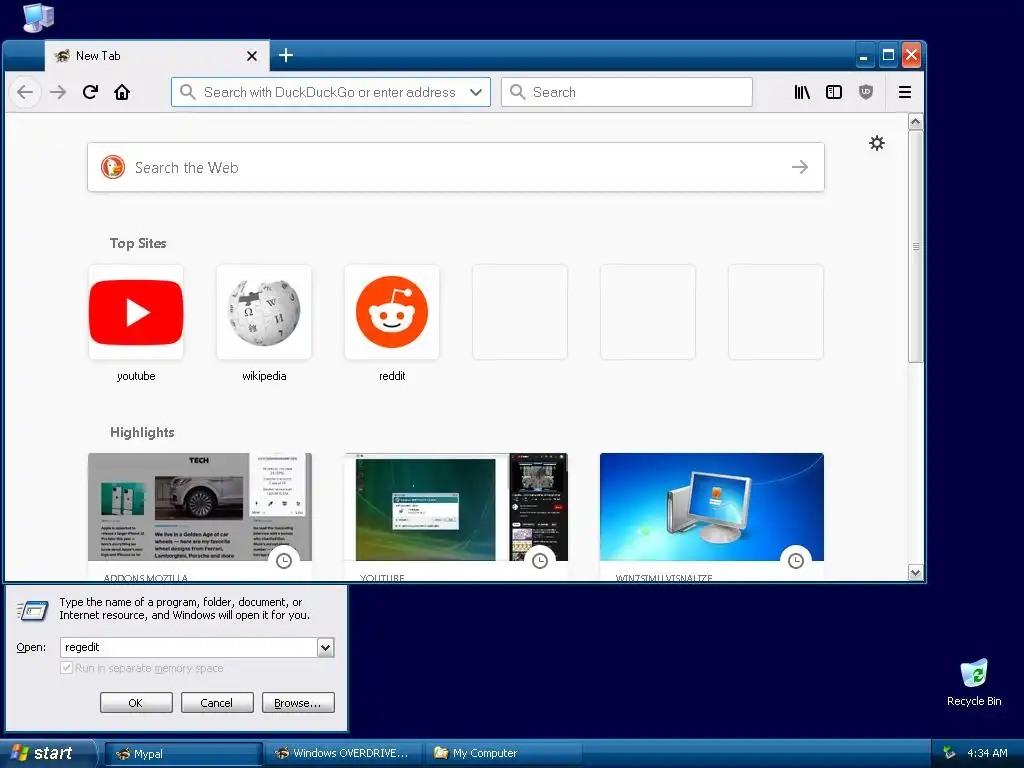
Task: Click history clock on YOUTUBE highlight
Action: click(x=539, y=561)
